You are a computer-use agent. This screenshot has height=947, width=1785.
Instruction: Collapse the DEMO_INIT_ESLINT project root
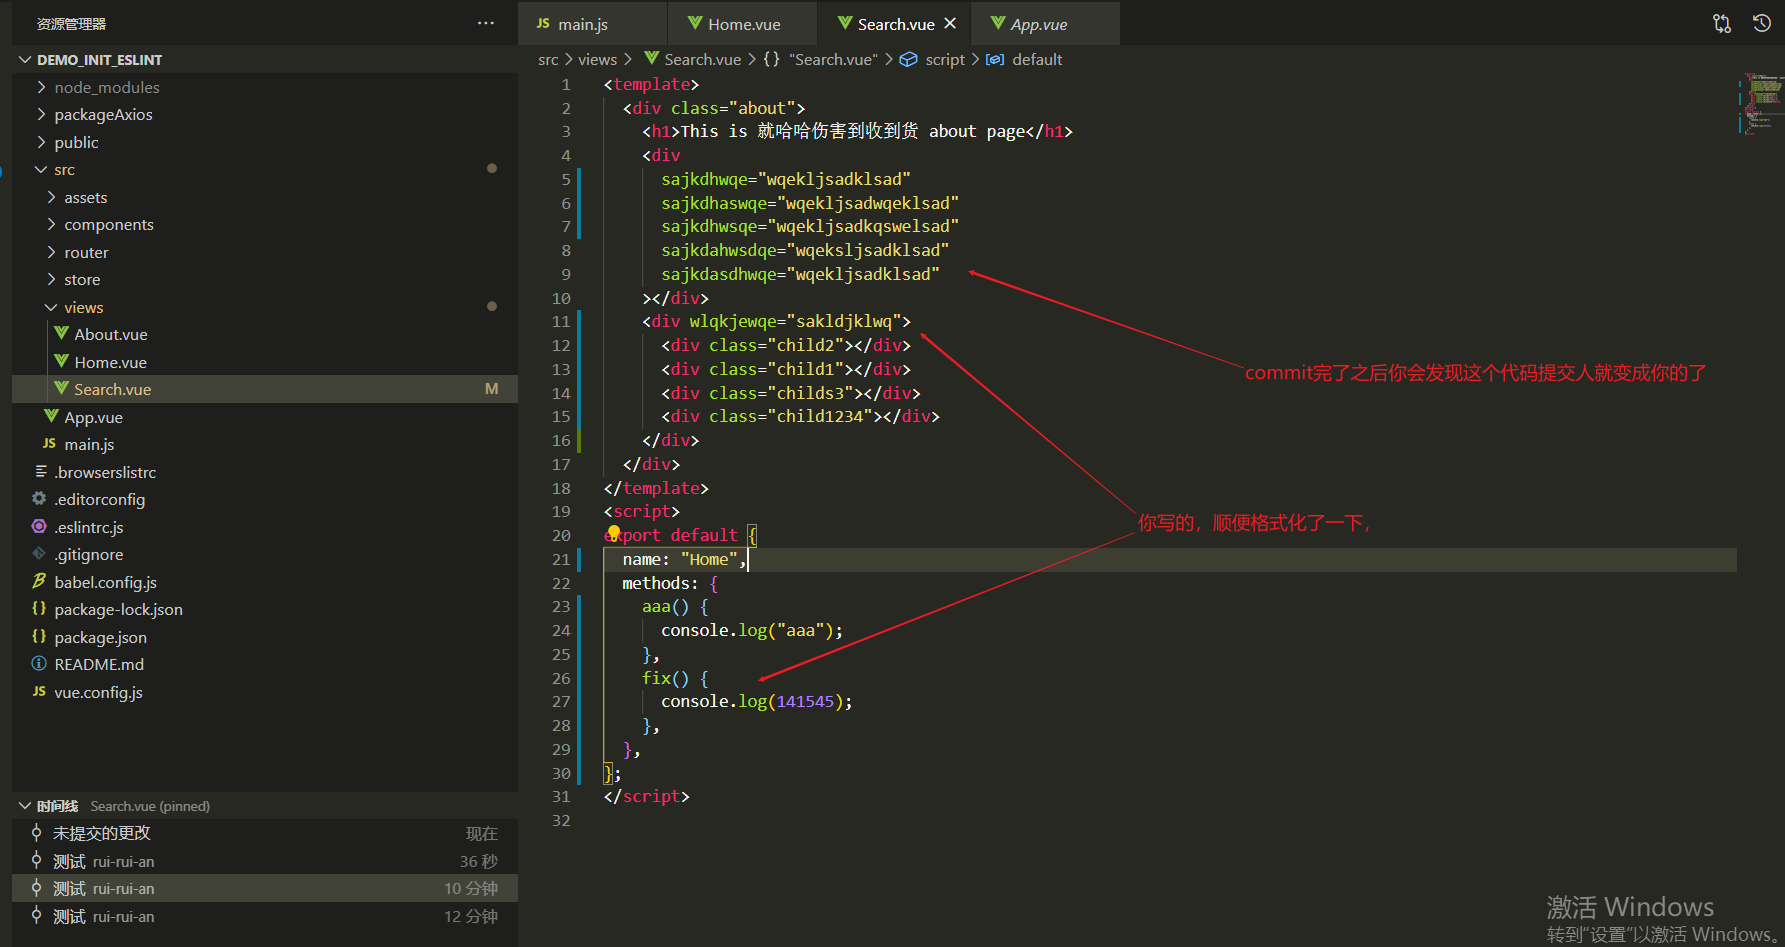(25, 60)
